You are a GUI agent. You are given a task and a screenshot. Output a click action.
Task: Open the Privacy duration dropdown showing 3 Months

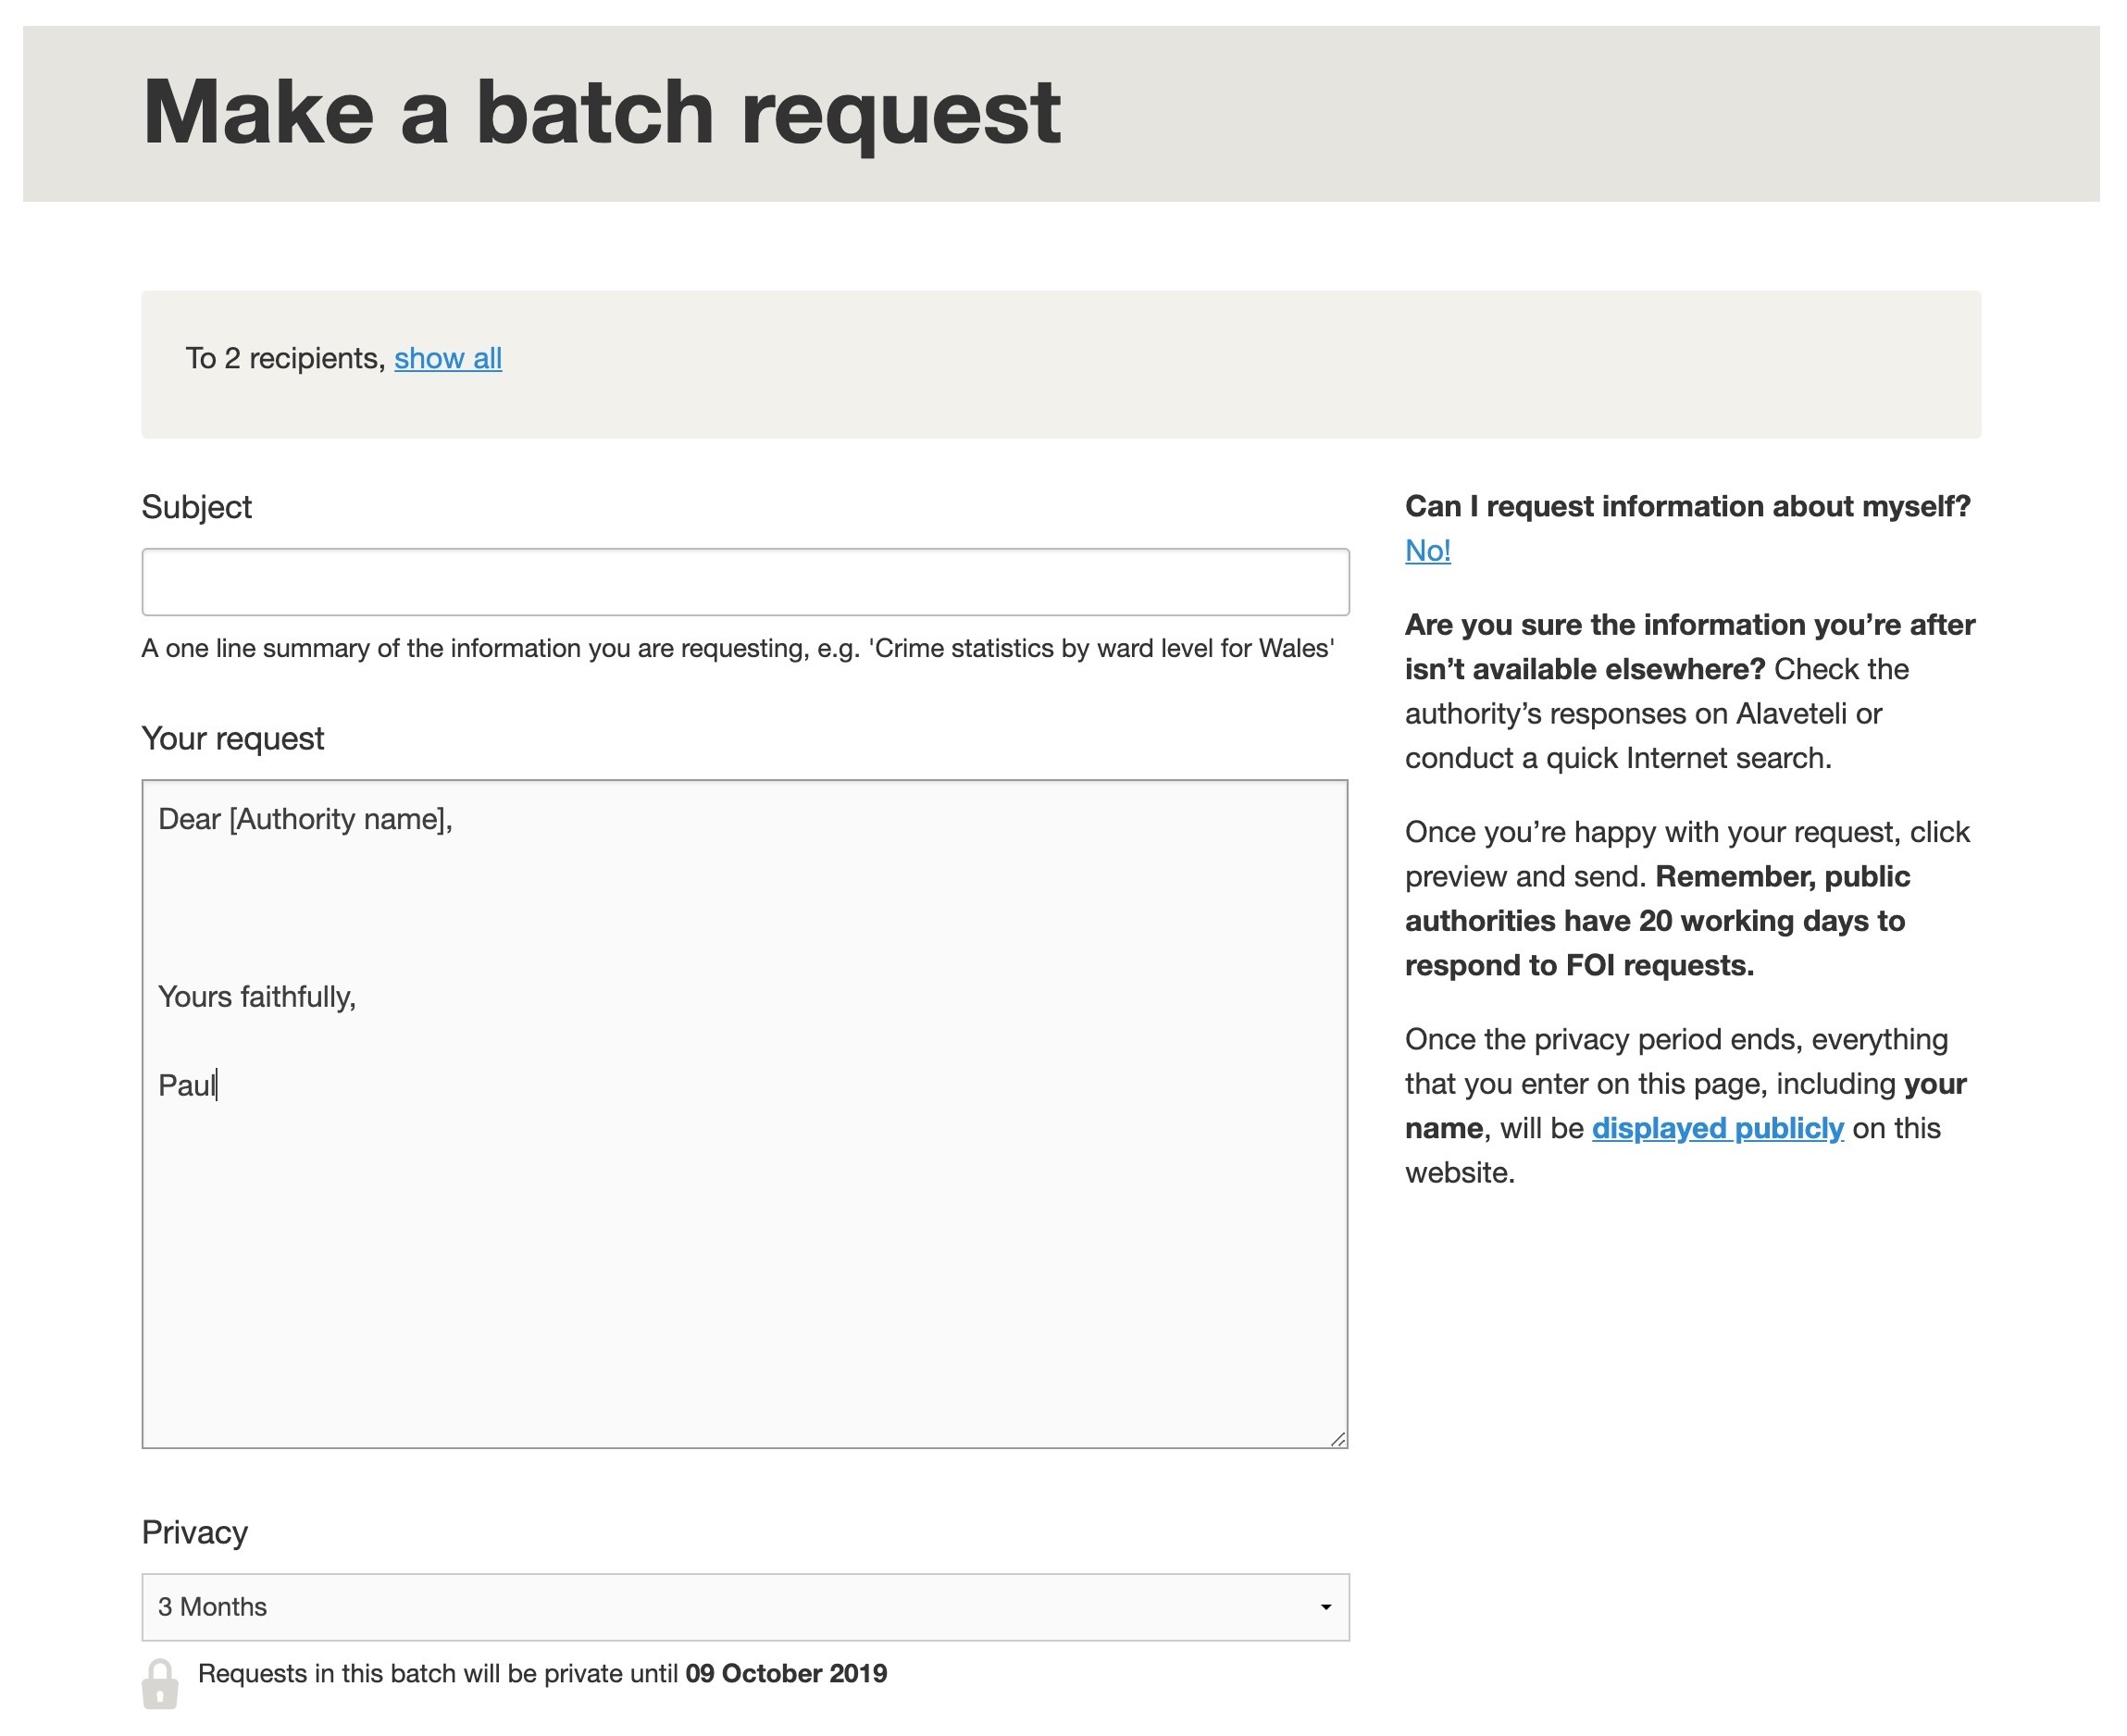coord(745,1608)
